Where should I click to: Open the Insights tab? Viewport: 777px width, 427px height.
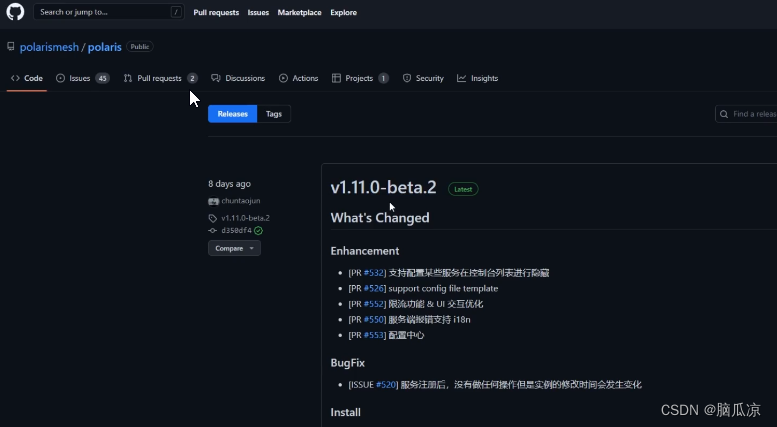(x=478, y=78)
